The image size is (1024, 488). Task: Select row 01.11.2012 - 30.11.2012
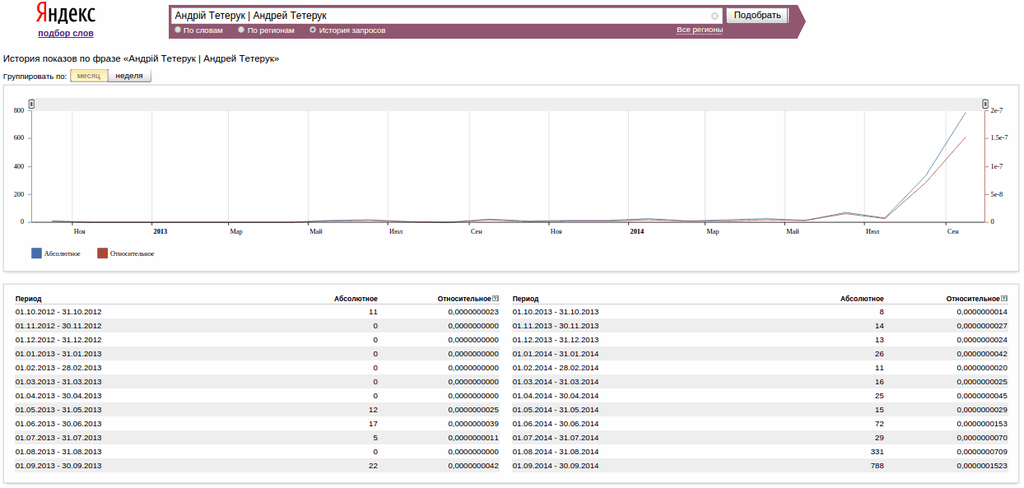257,326
